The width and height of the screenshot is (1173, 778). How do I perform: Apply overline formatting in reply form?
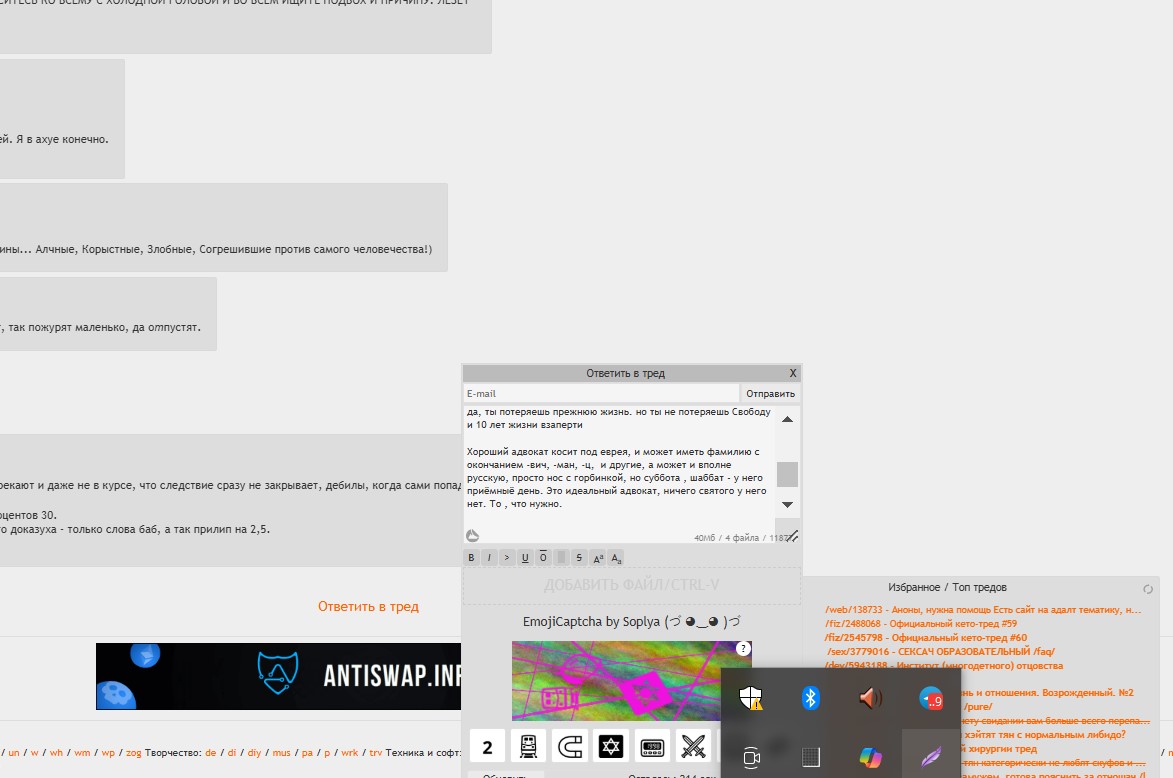coord(543,557)
